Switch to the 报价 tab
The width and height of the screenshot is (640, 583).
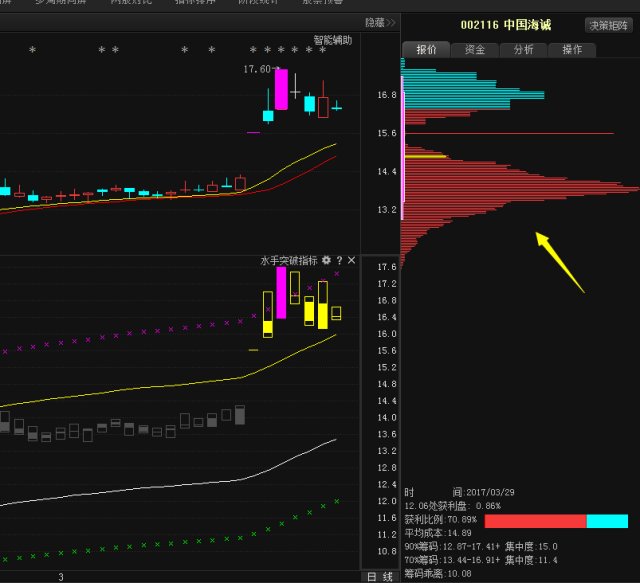tap(426, 50)
